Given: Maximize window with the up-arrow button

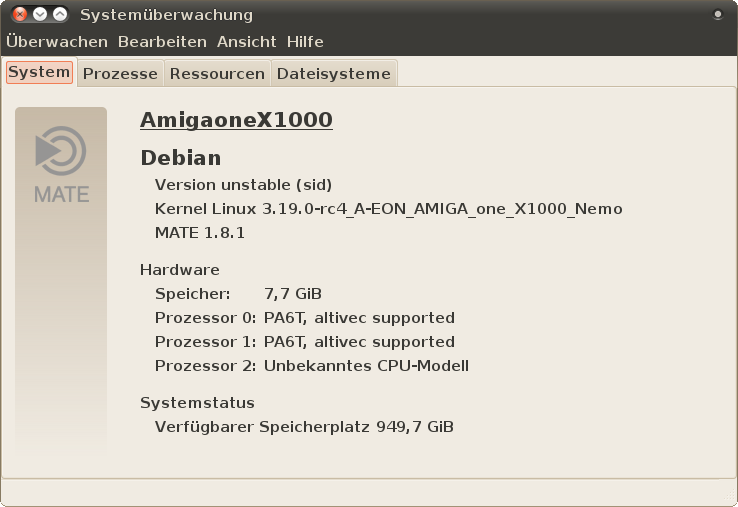Looking at the screenshot, I should tap(60, 15).
